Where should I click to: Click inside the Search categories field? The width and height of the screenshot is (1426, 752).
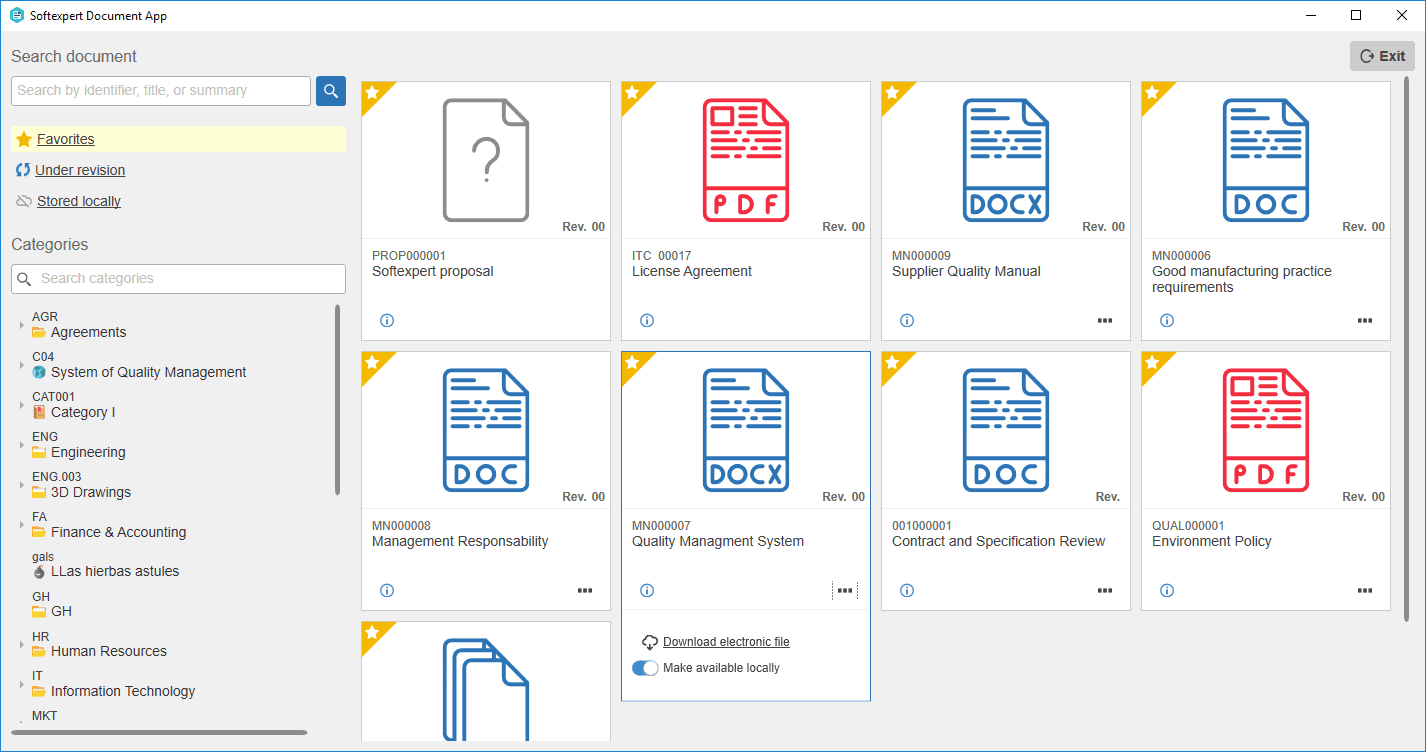(180, 279)
